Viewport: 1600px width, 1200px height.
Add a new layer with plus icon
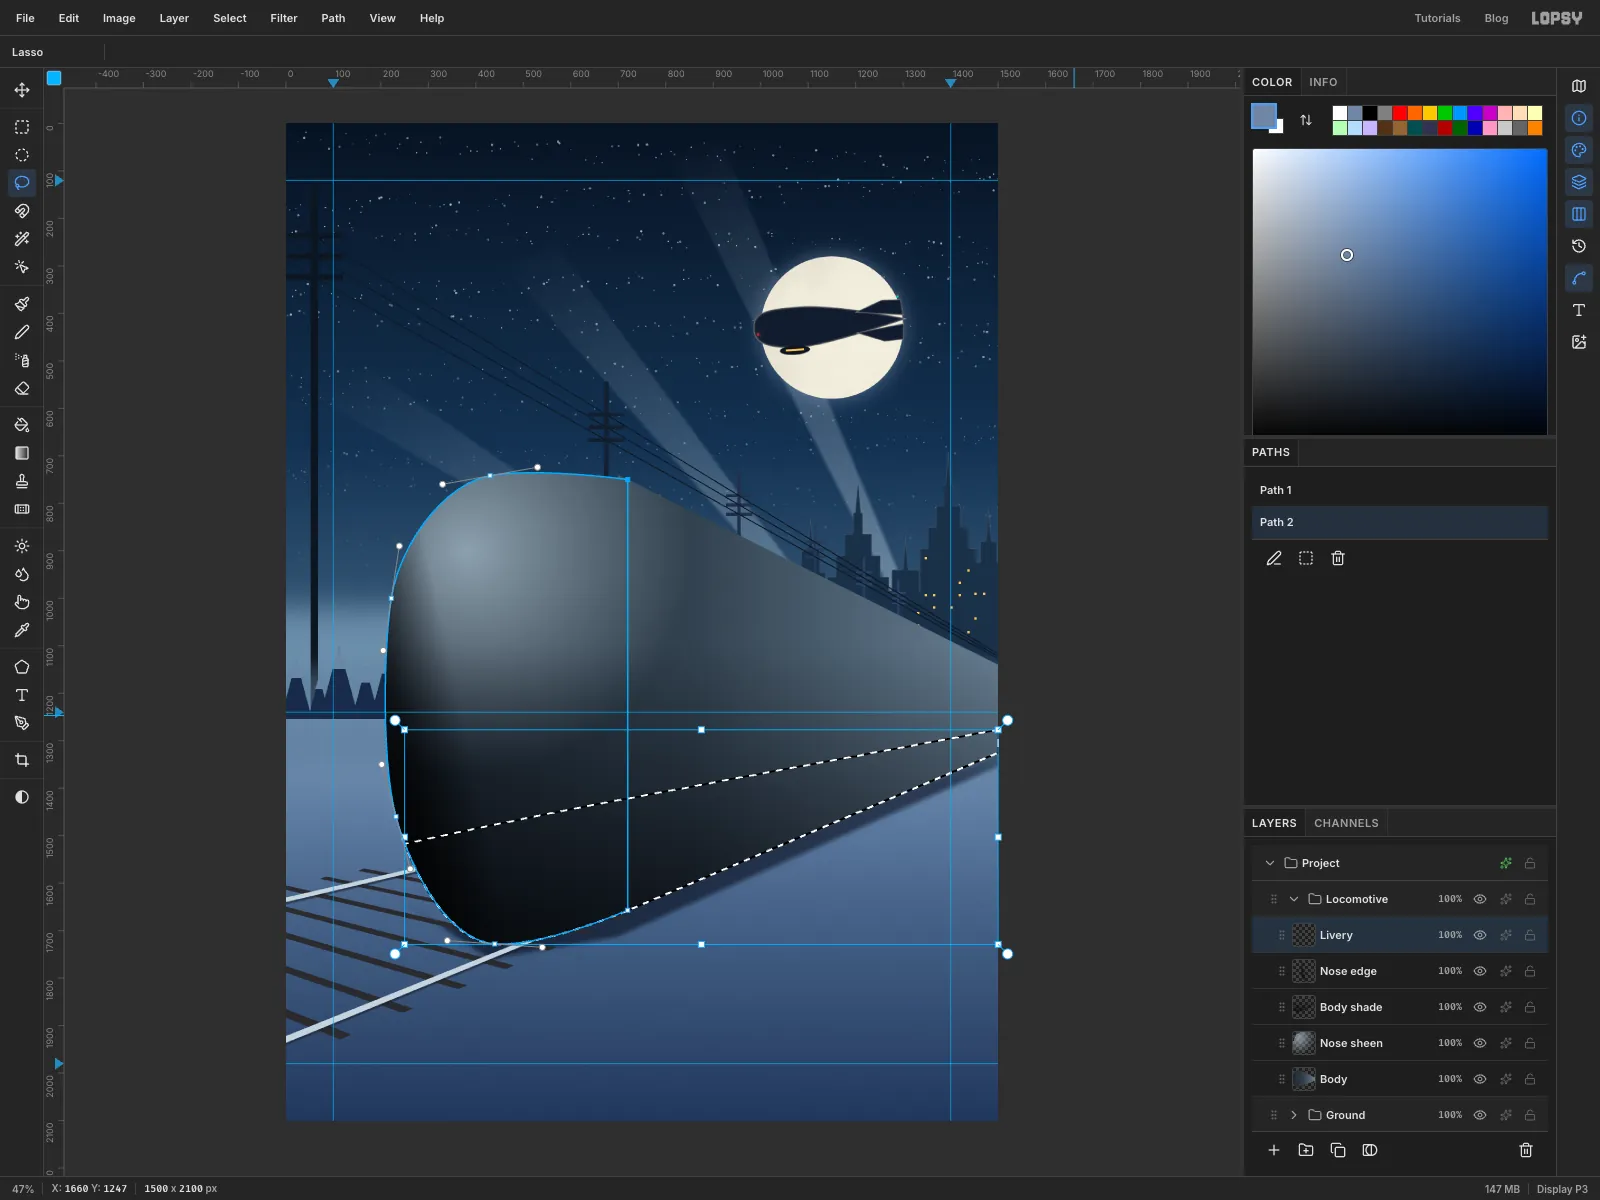point(1274,1150)
